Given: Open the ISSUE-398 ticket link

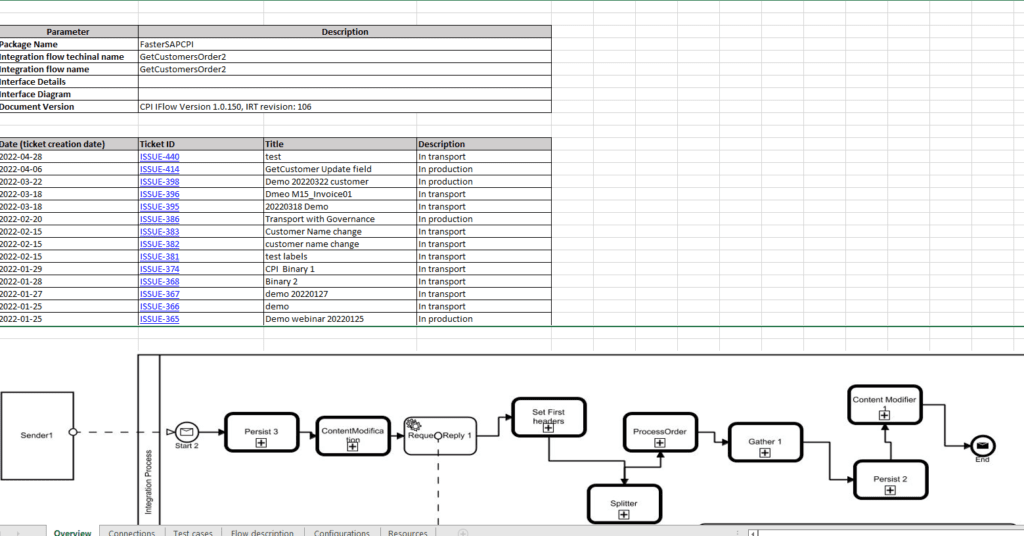Looking at the screenshot, I should point(159,181).
